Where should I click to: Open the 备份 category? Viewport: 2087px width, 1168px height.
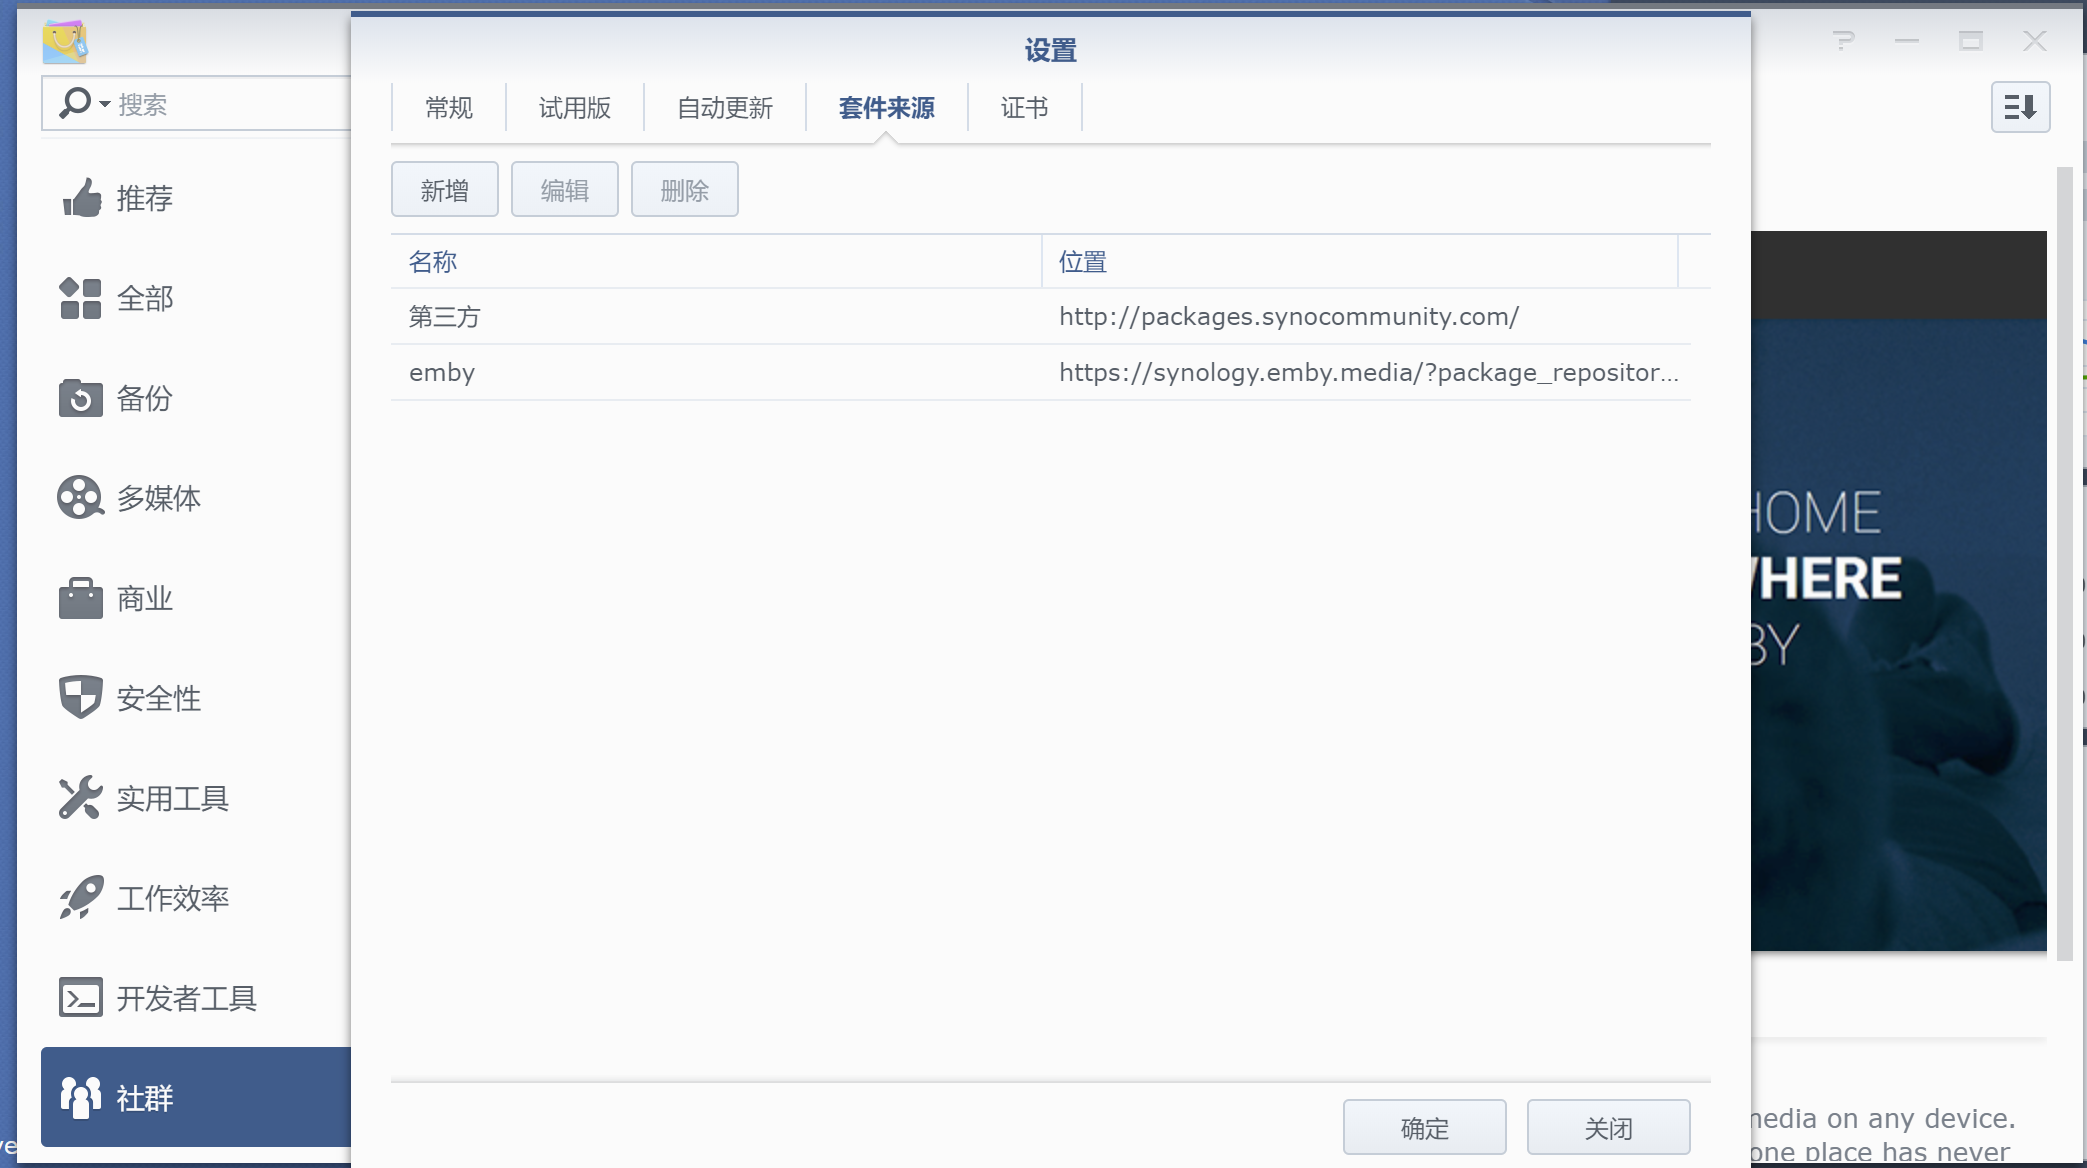pos(145,398)
